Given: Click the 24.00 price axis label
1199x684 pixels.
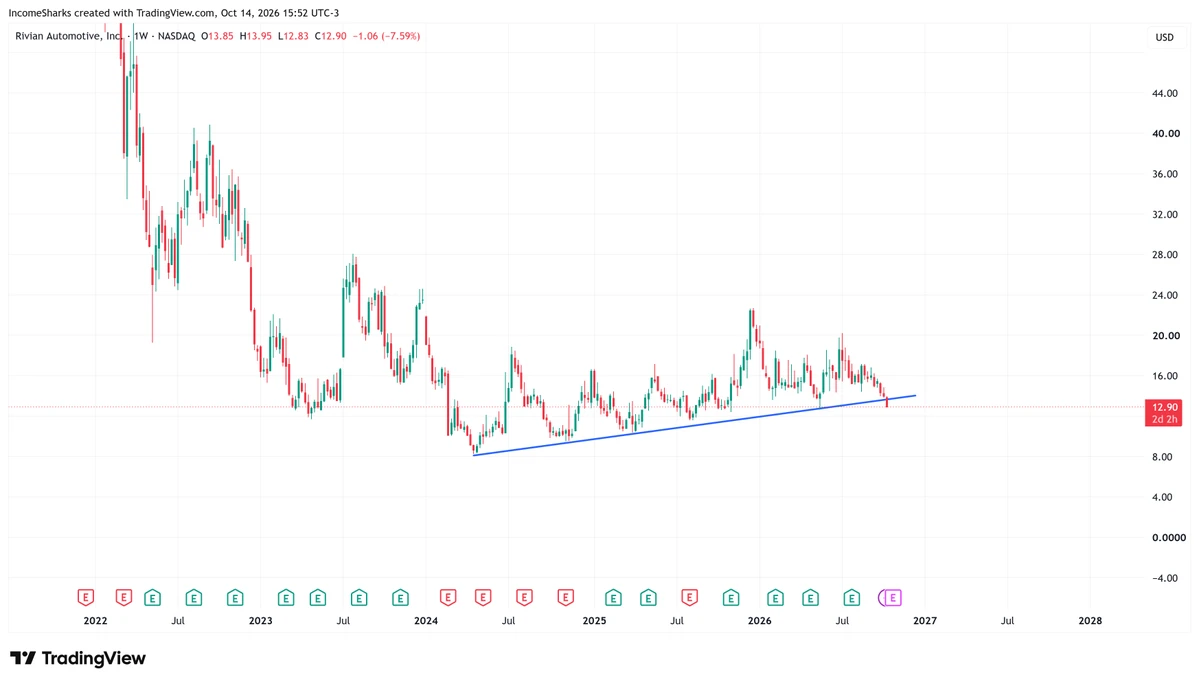Looking at the screenshot, I should pyautogui.click(x=1165, y=296).
